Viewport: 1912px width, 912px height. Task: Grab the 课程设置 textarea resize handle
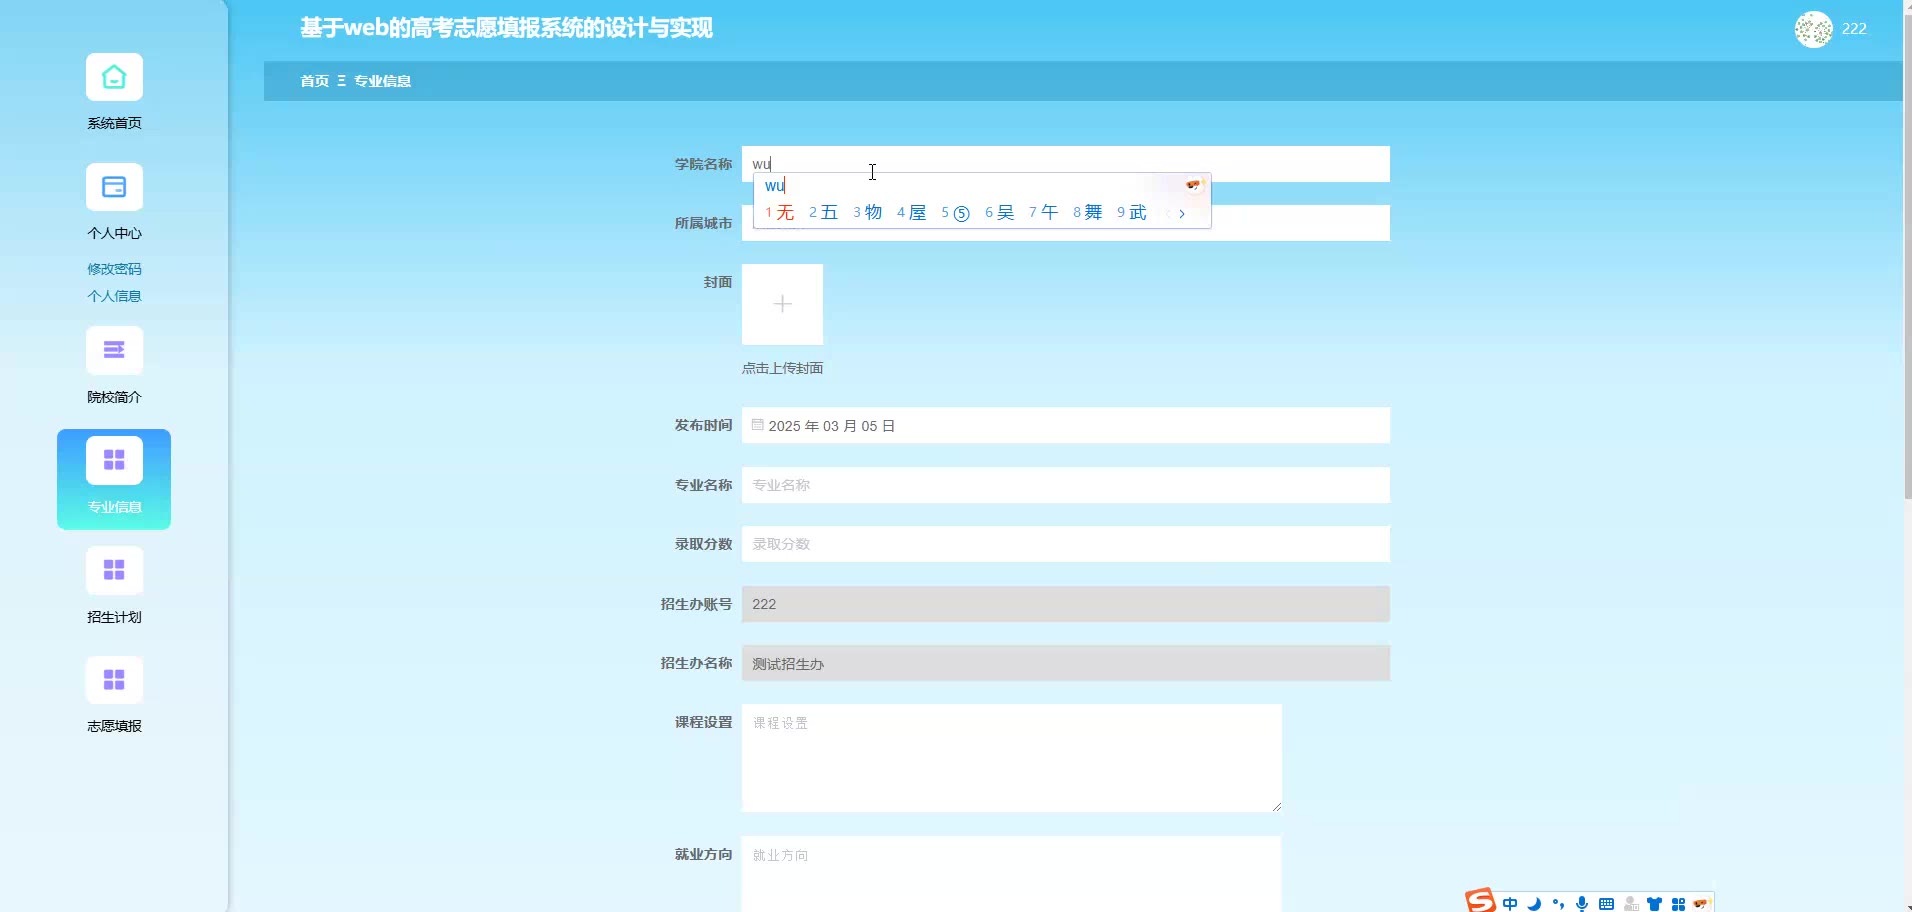[x=1276, y=806]
